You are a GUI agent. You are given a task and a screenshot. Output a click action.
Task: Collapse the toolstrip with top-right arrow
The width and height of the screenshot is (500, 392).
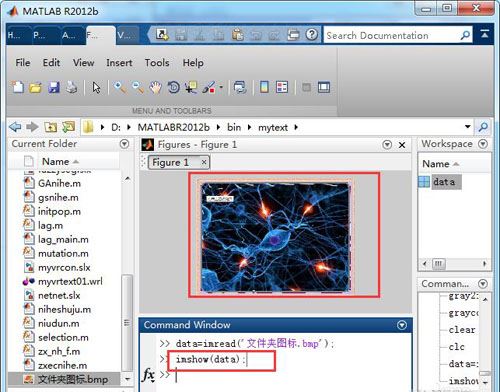tap(485, 34)
